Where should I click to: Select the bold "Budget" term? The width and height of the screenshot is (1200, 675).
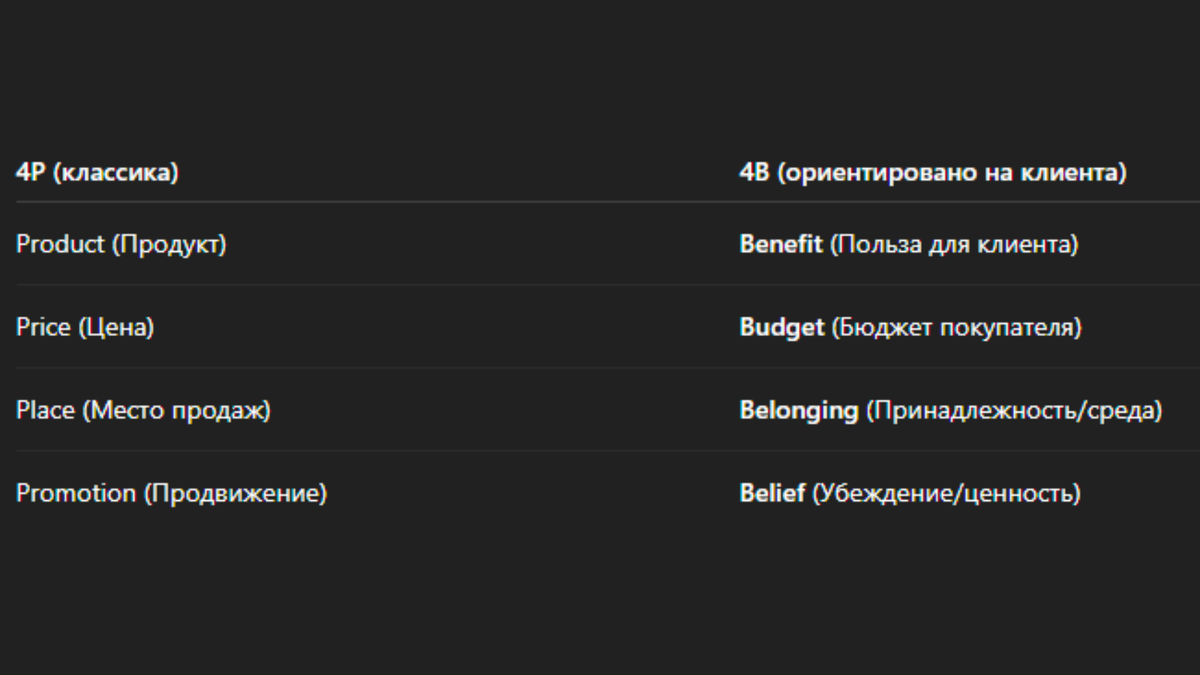pyautogui.click(x=782, y=327)
